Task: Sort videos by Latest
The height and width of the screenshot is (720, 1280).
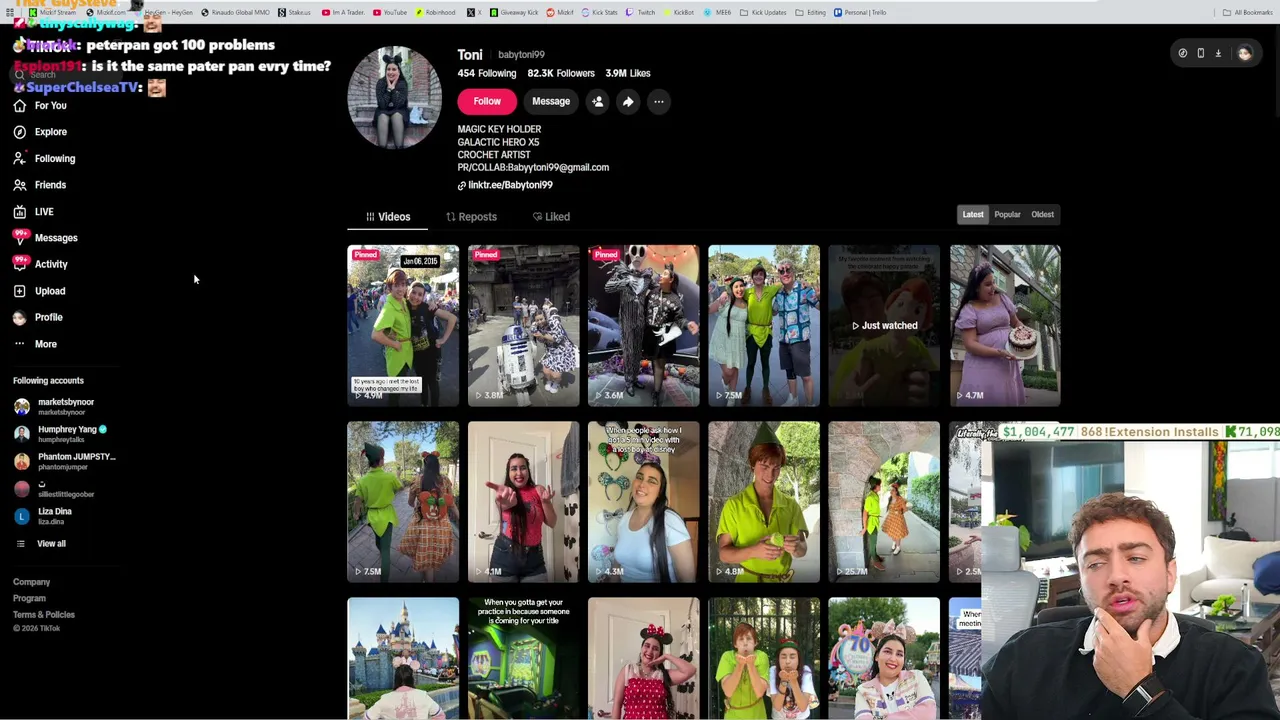Action: (x=973, y=214)
